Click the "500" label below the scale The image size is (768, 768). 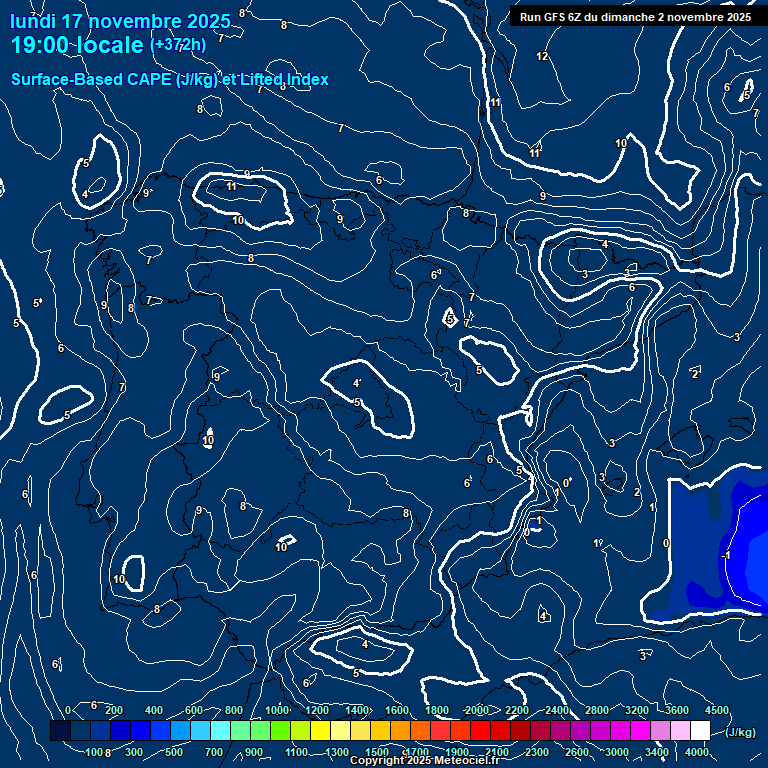174,752
